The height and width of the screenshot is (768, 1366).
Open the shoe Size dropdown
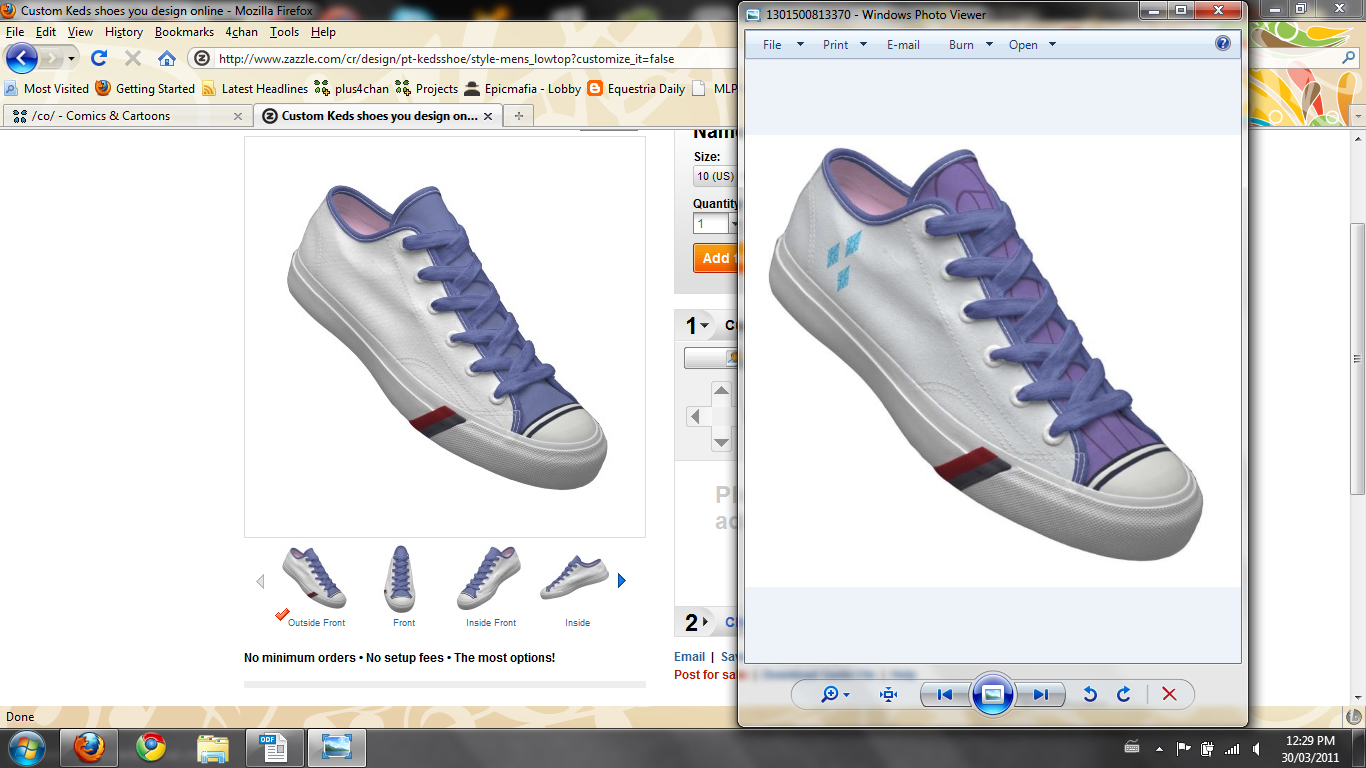tap(716, 176)
